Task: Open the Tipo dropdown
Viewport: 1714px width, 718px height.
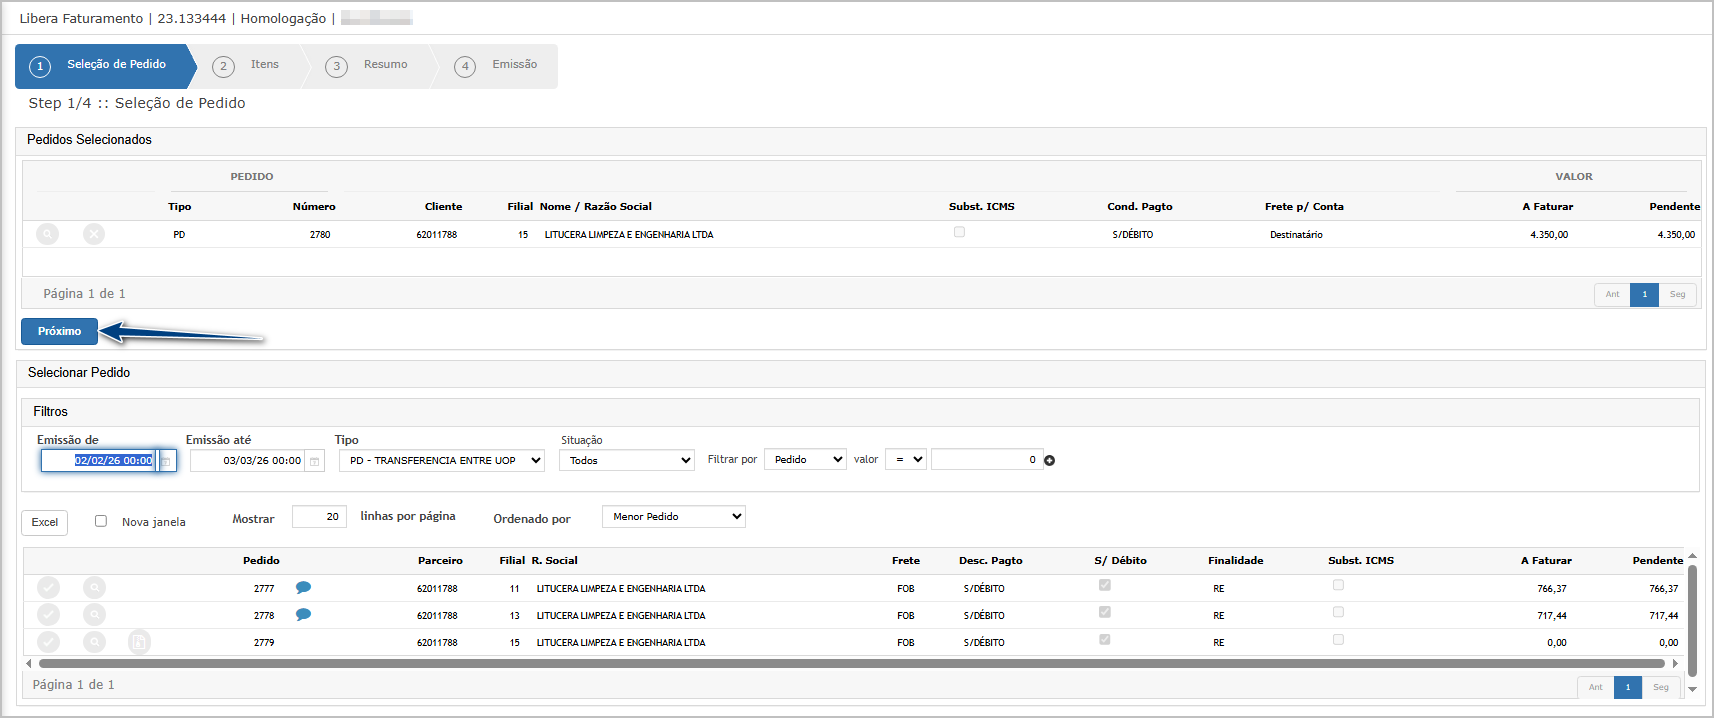Action: pos(442,460)
